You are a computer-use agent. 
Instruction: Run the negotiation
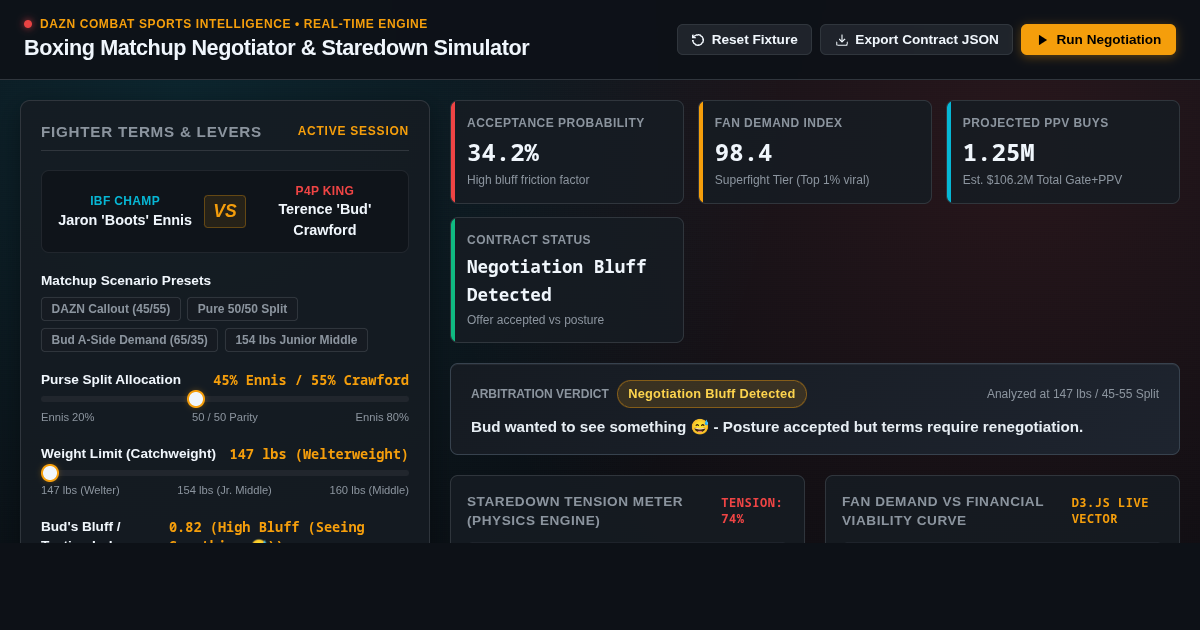pyautogui.click(x=1098, y=40)
